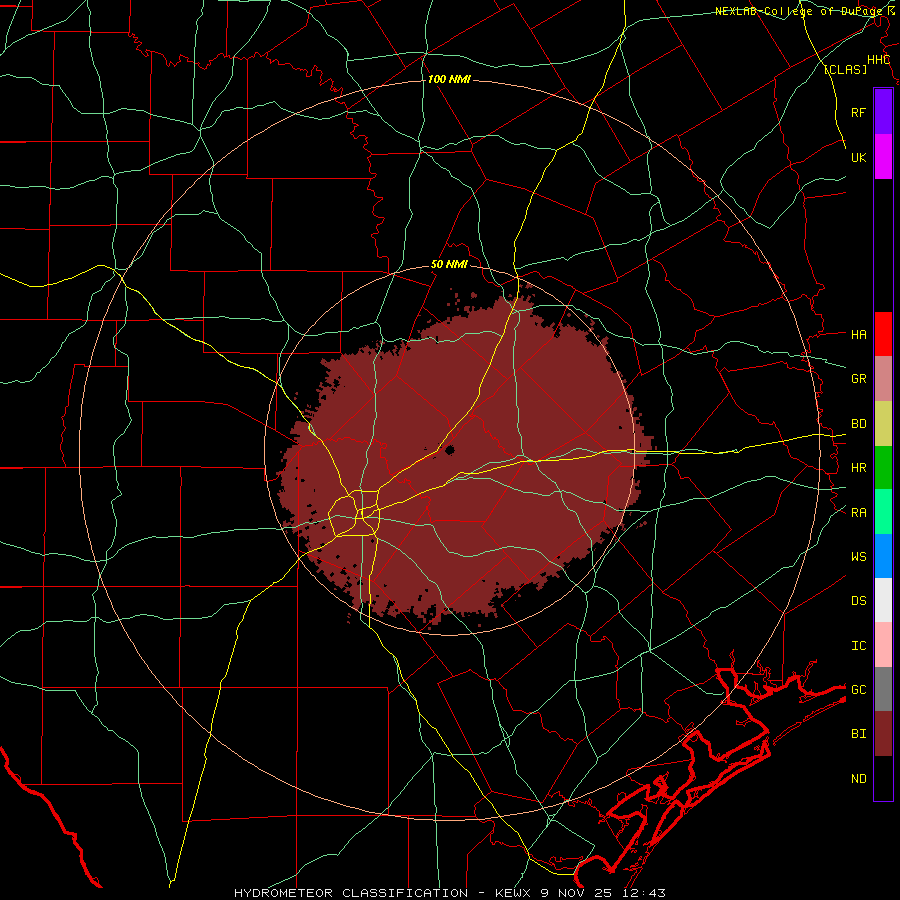Click the GR legend label
The image size is (900, 900).
(x=858, y=379)
